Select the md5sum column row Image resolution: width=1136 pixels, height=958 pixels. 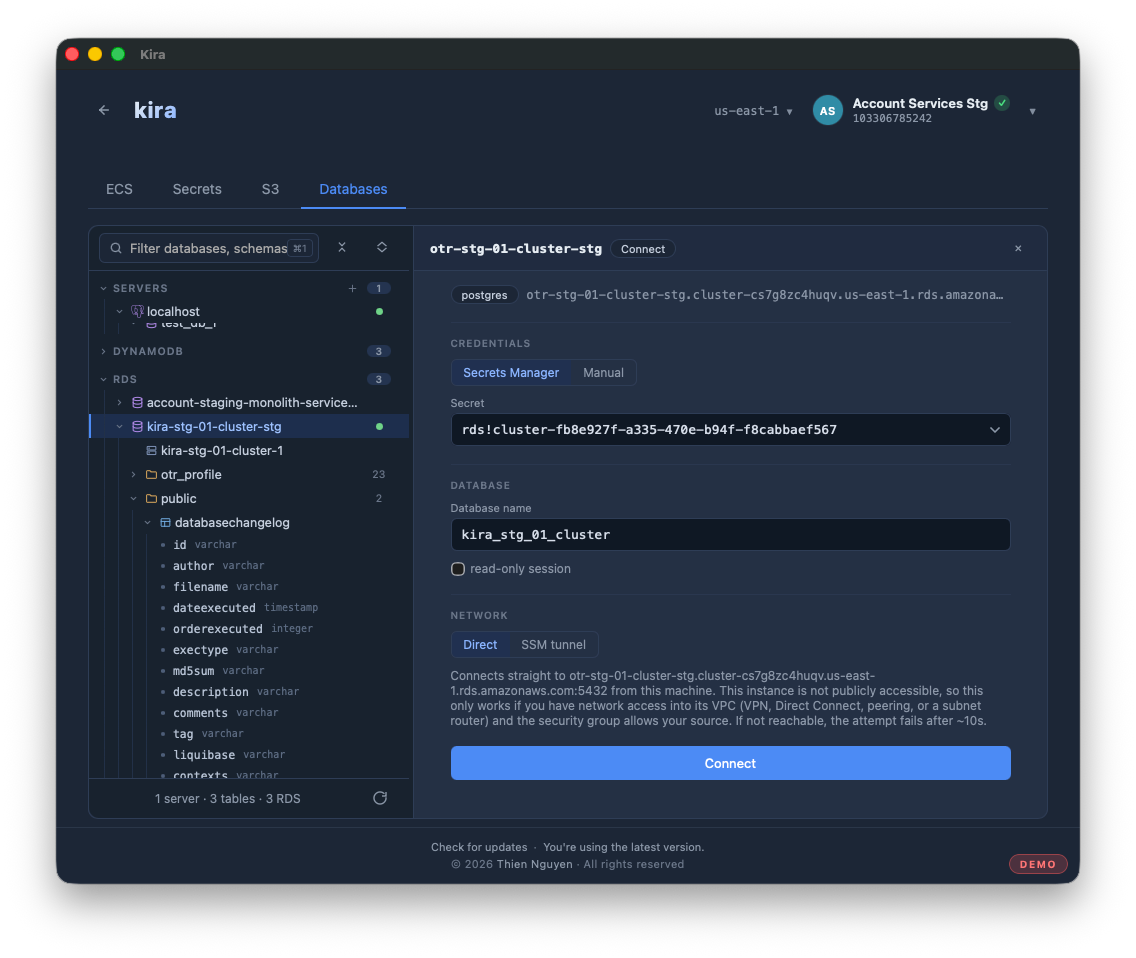(219, 670)
